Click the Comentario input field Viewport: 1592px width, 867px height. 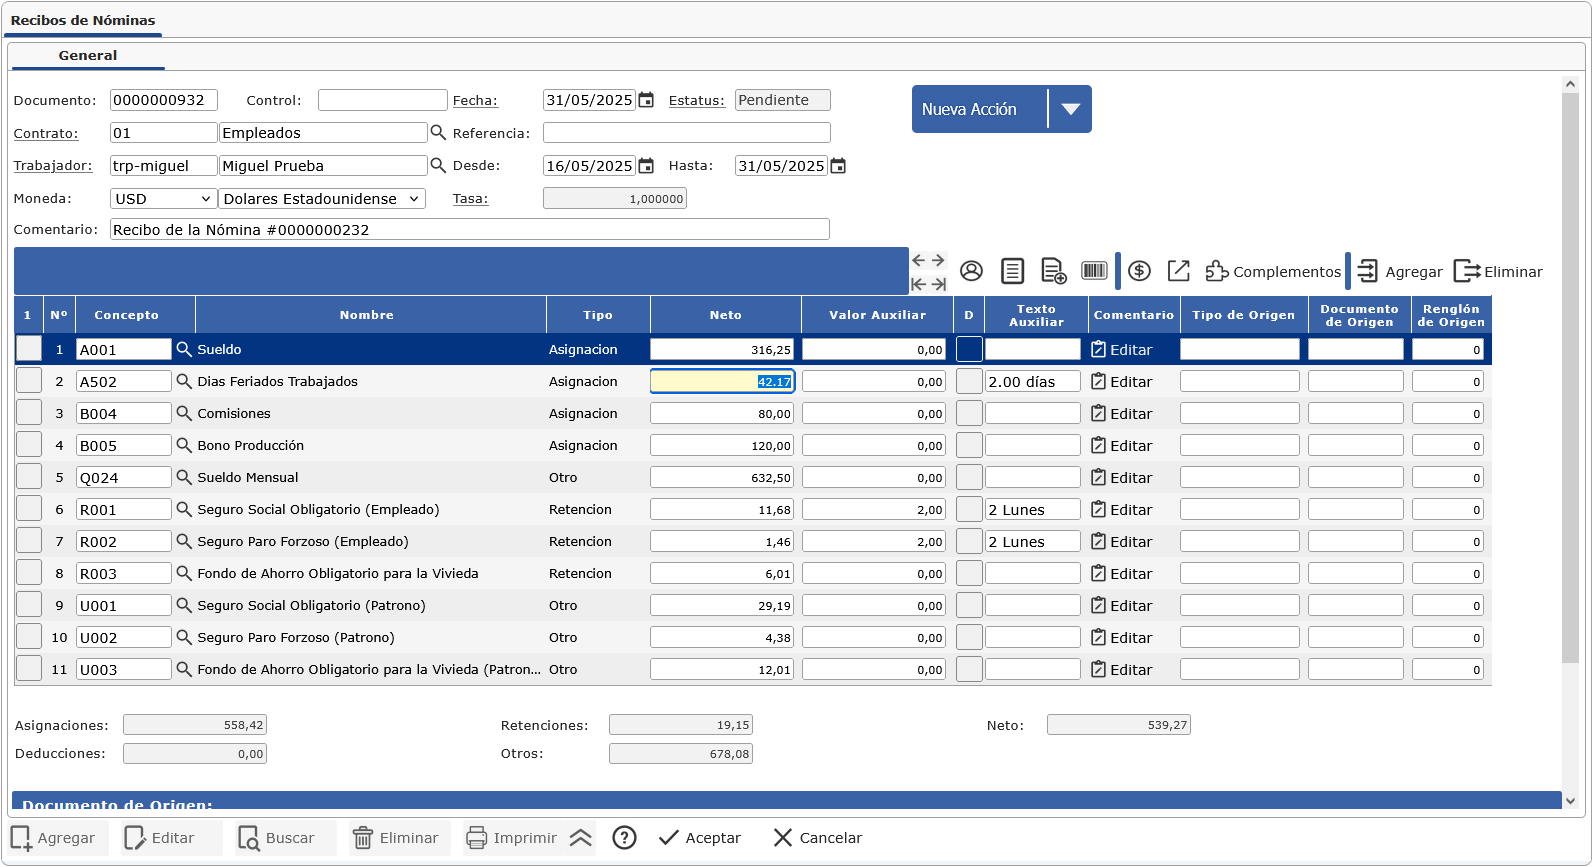(469, 229)
